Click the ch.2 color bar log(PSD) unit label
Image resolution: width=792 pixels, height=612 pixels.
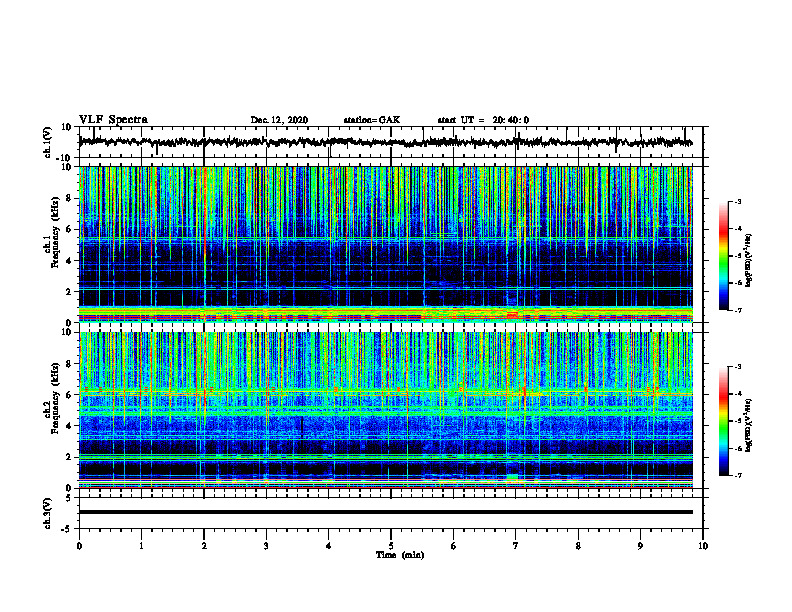click(749, 425)
